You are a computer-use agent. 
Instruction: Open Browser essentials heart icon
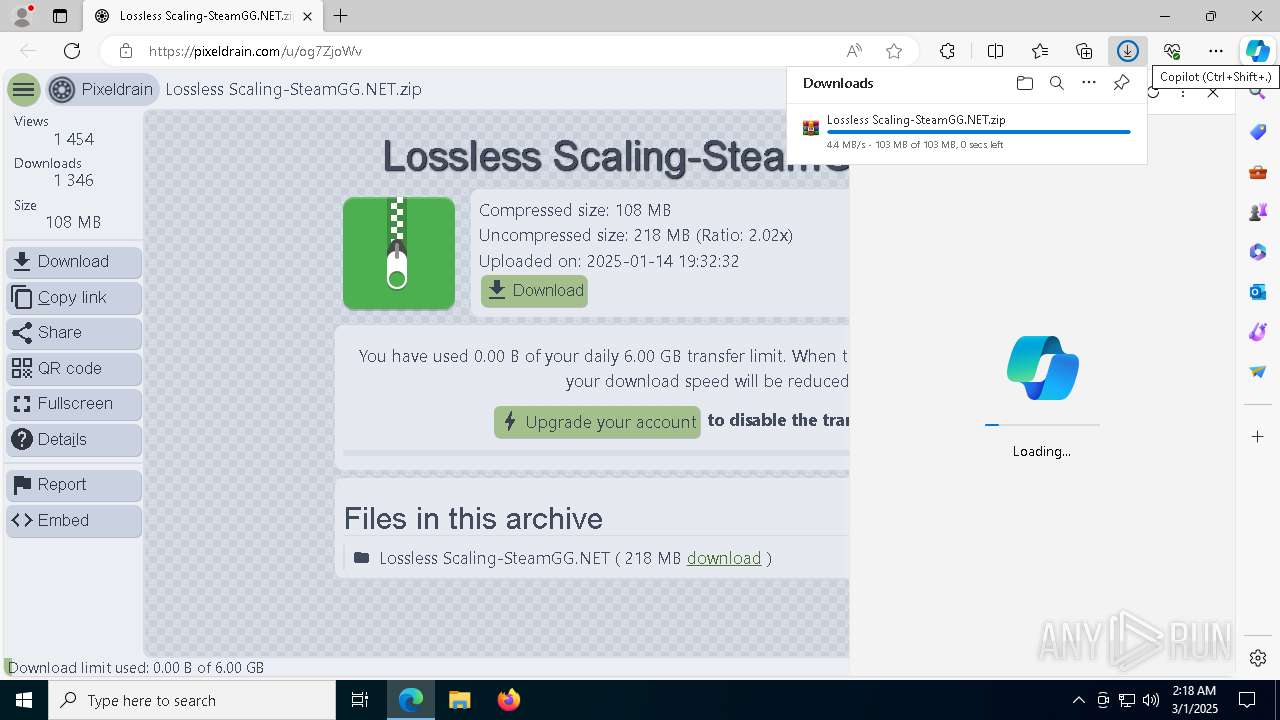coord(1172,51)
